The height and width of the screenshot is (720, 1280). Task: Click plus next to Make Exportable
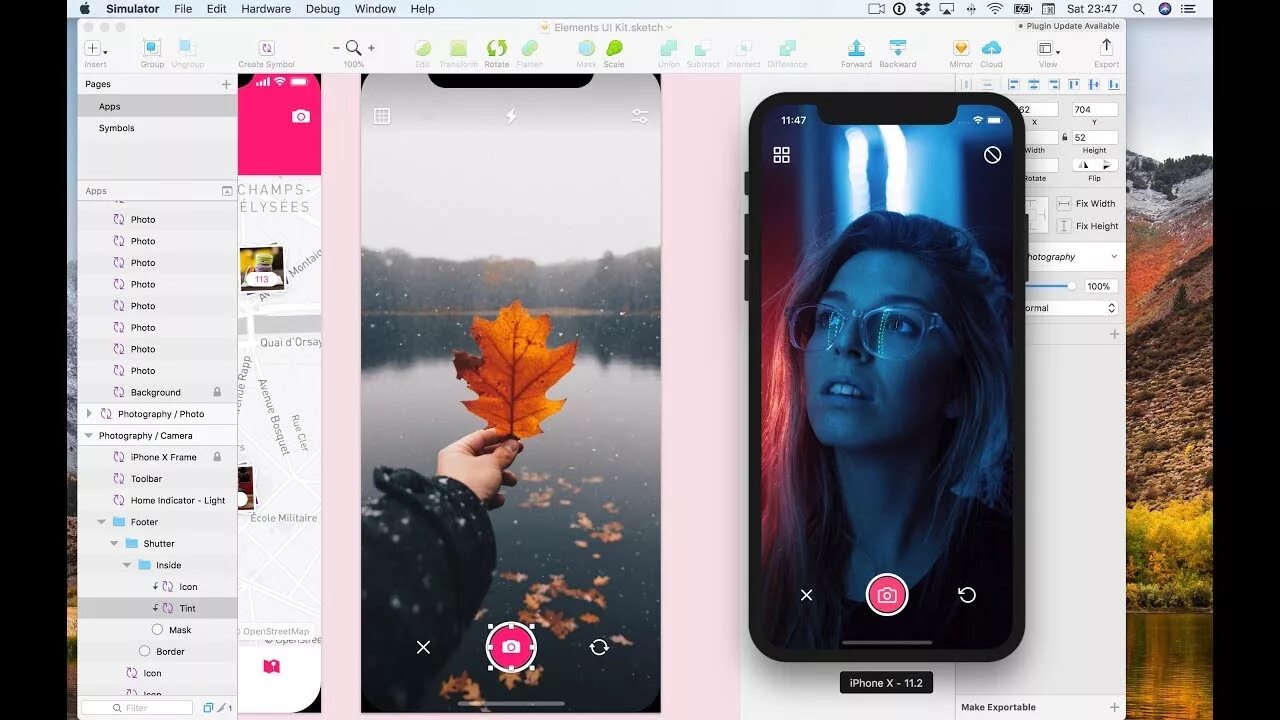[1115, 707]
